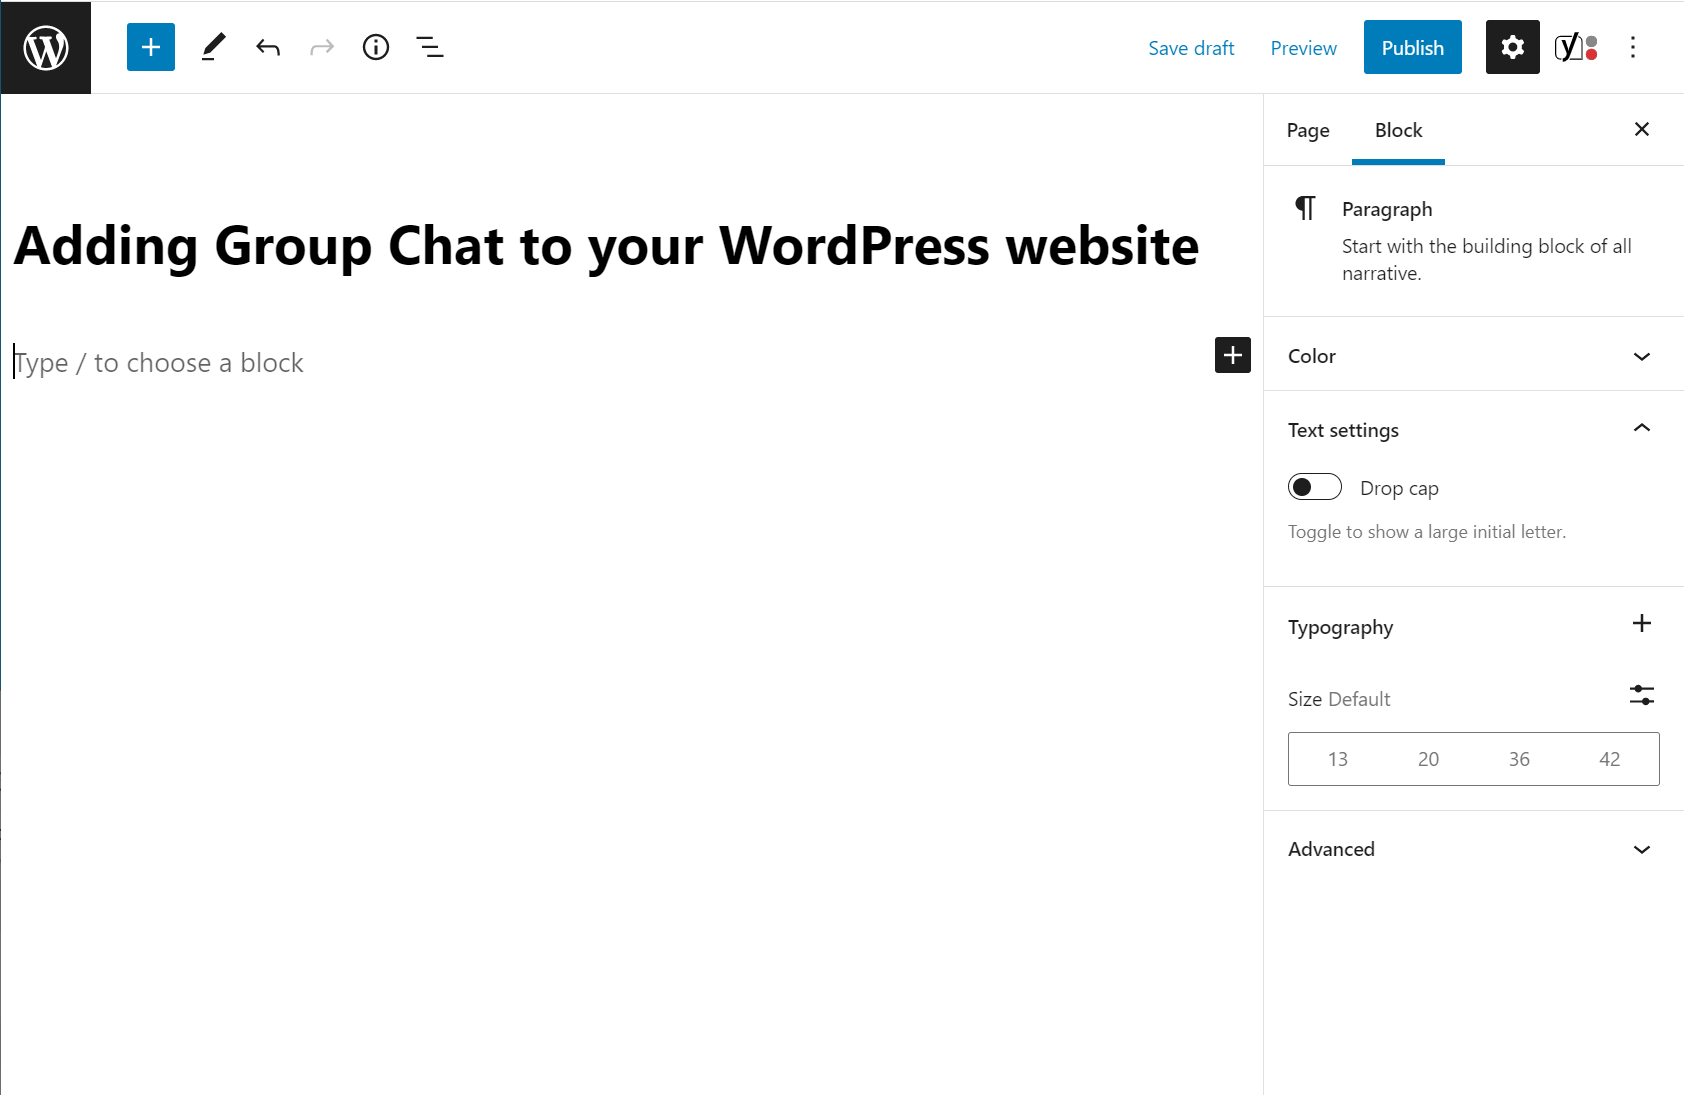The image size is (1684, 1095).
Task: Choose font size 42
Action: [x=1610, y=759]
